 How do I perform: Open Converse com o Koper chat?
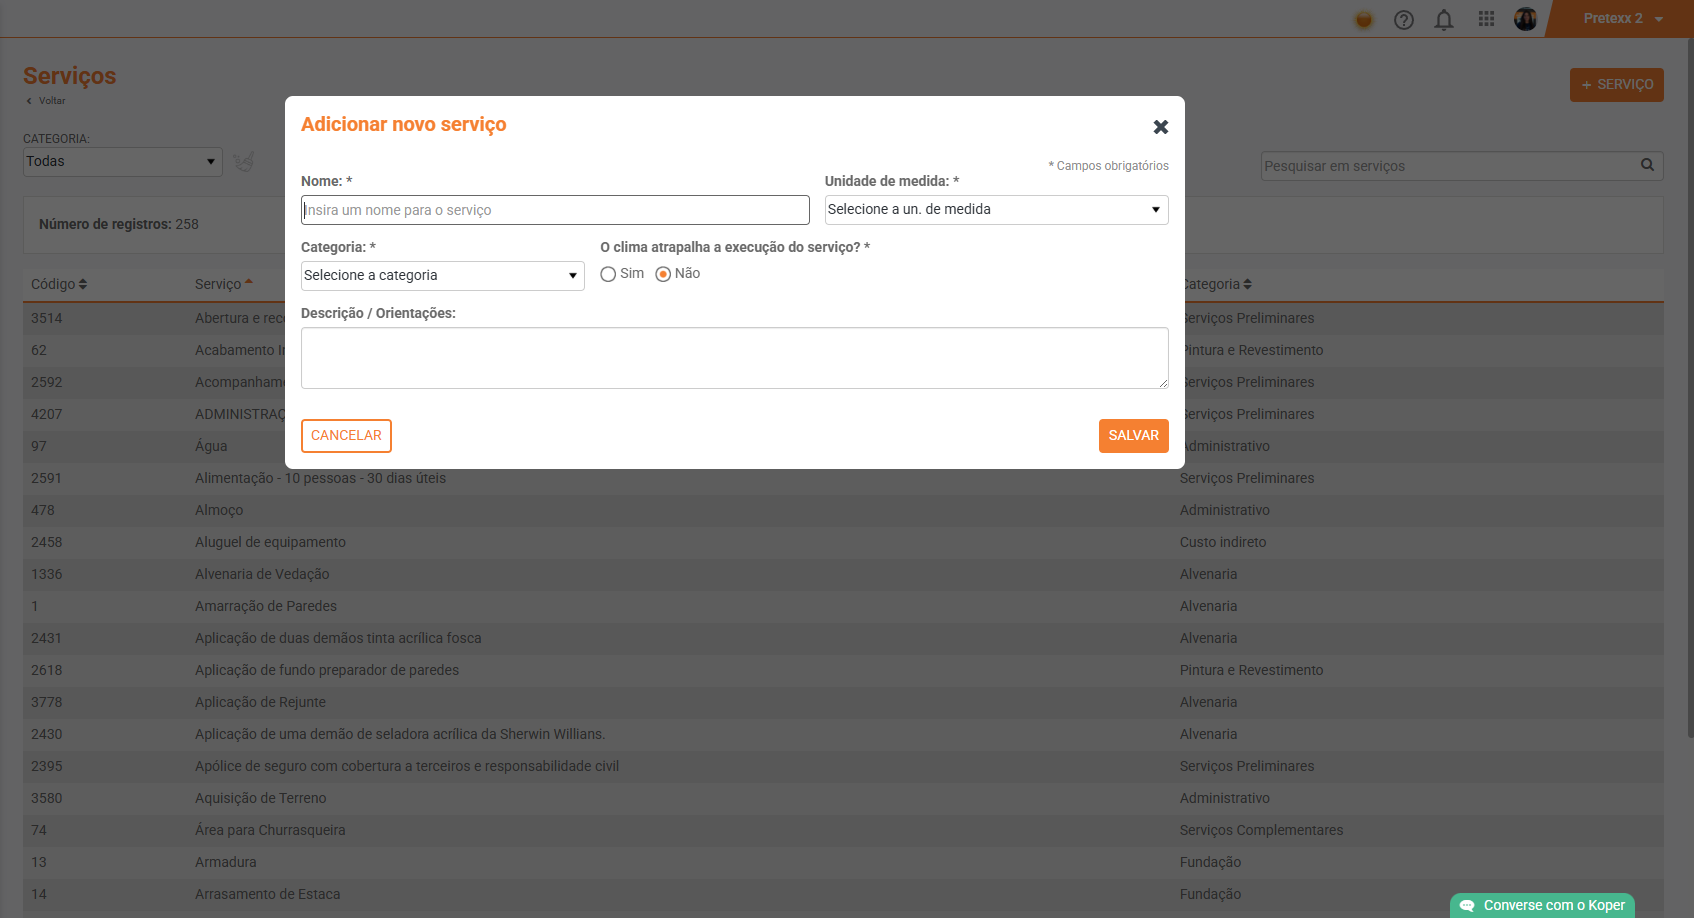coord(1542,905)
